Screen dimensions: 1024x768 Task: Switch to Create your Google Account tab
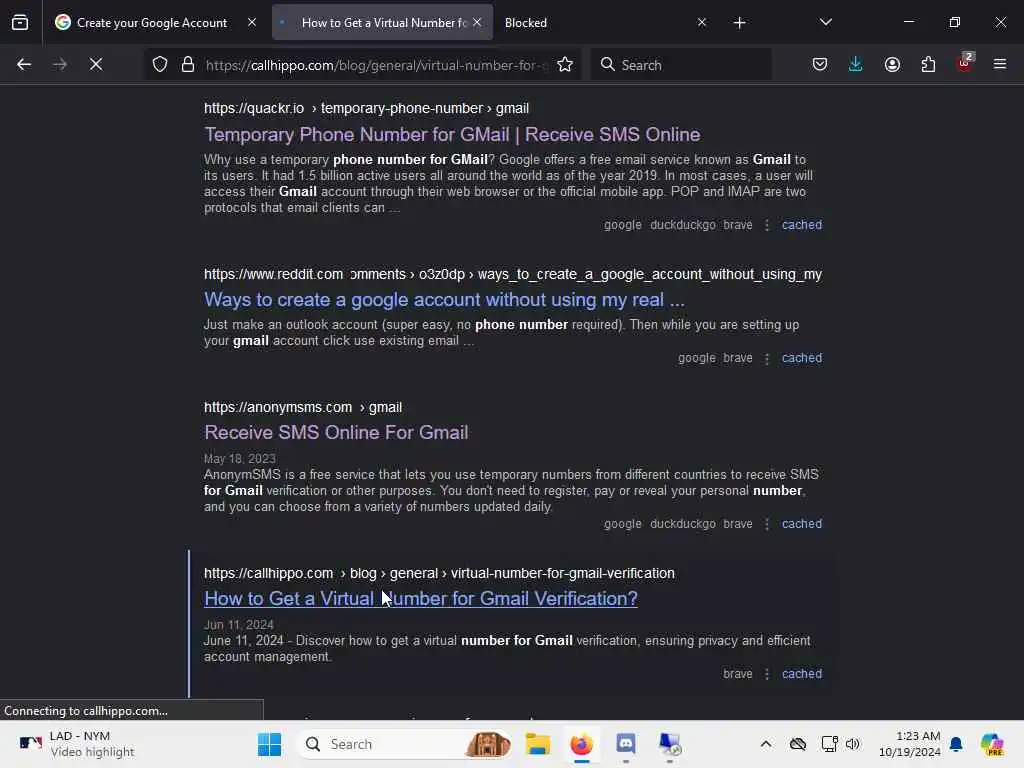142,23
